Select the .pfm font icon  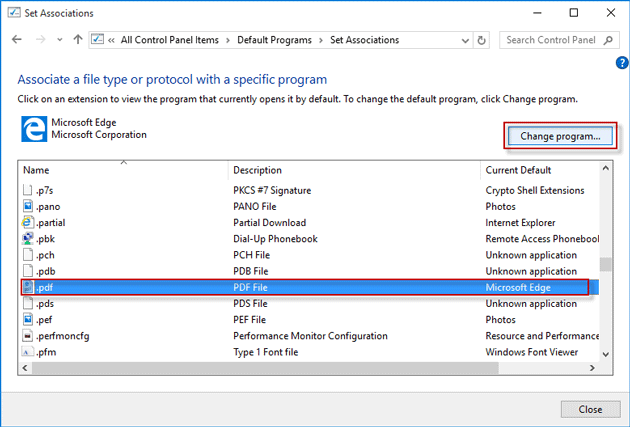[27, 352]
